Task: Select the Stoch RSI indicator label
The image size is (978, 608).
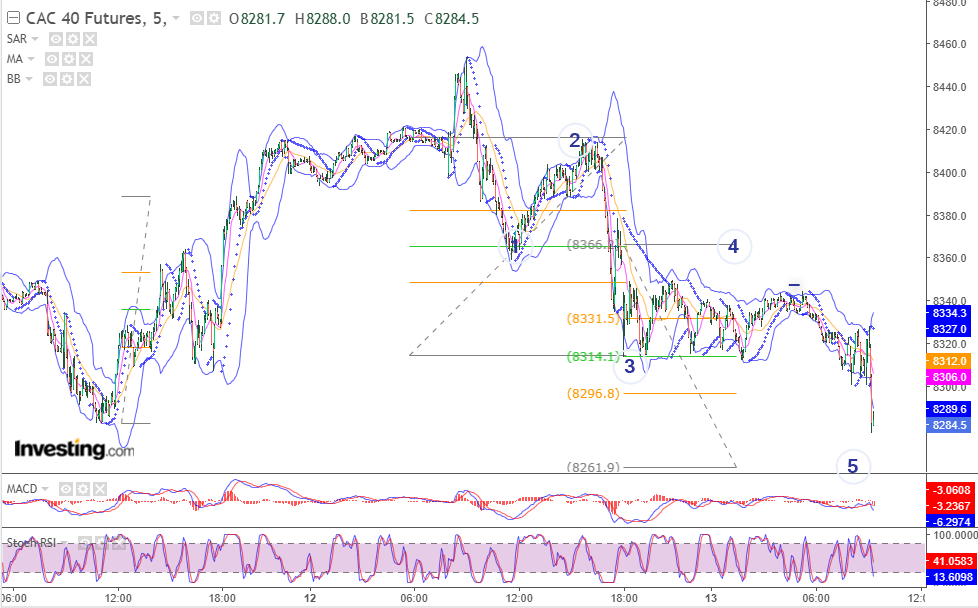Action: pyautogui.click(x=32, y=543)
